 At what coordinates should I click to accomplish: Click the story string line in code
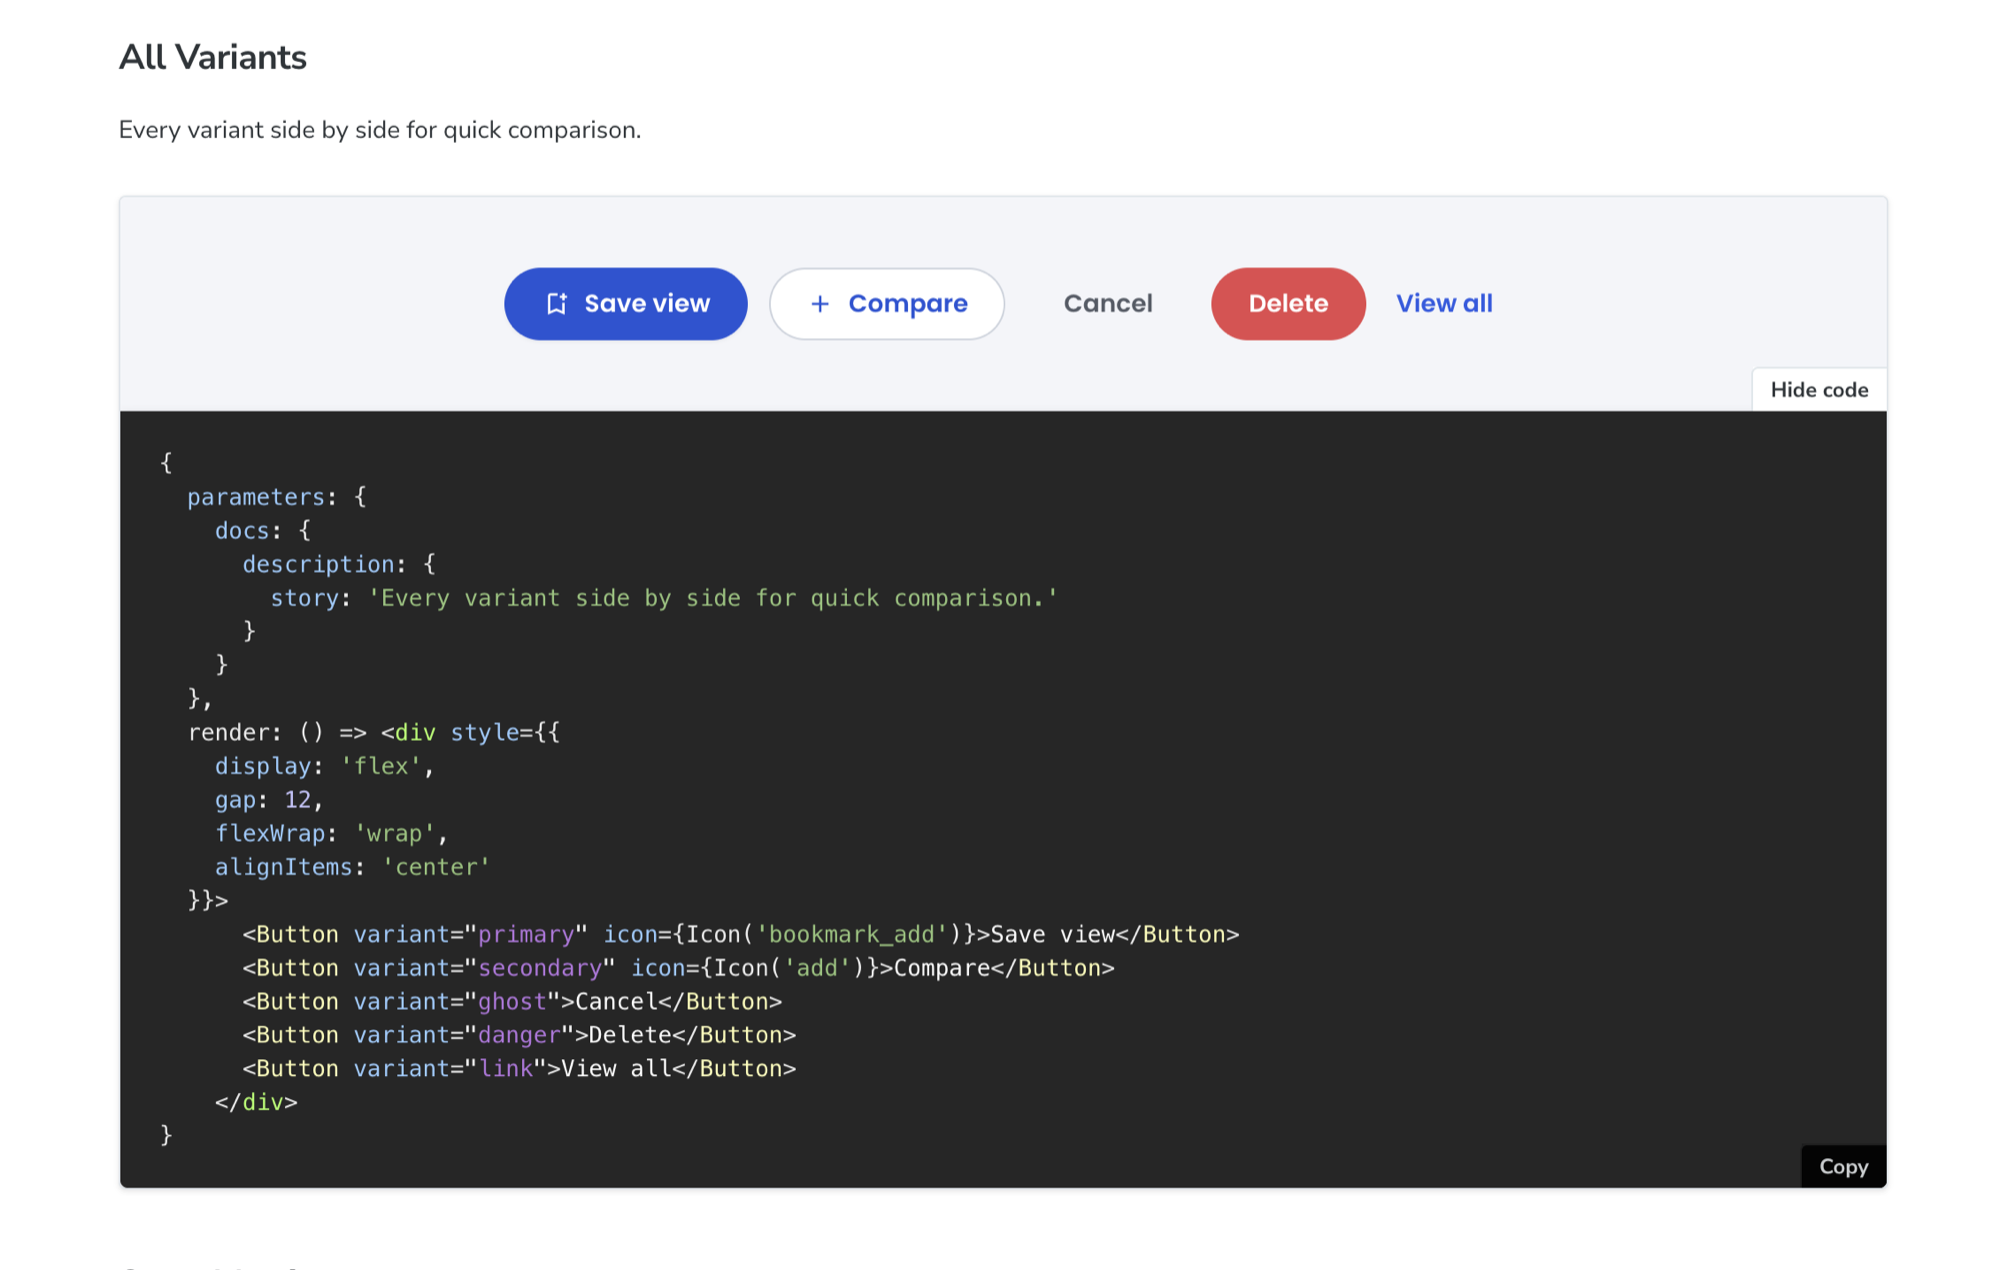pyautogui.click(x=664, y=598)
